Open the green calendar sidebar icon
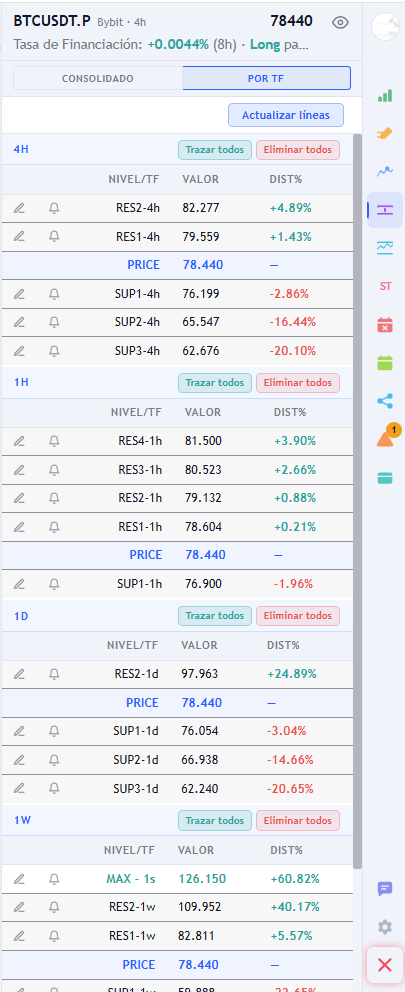 385,363
